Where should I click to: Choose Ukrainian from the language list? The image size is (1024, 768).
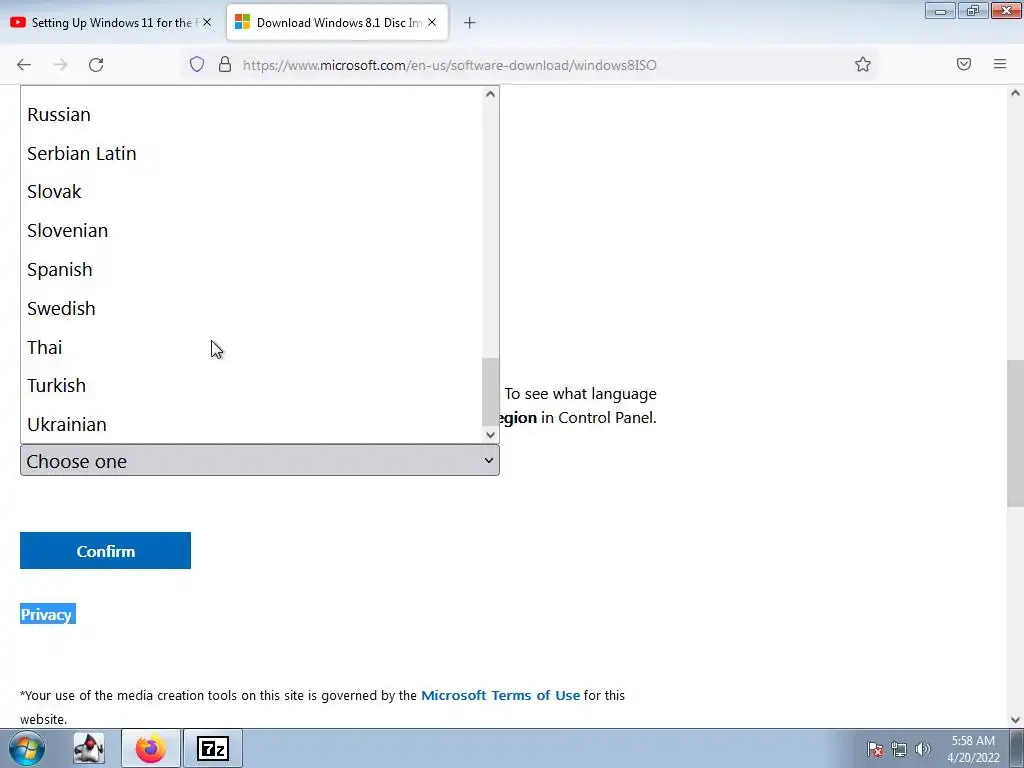pos(251,424)
